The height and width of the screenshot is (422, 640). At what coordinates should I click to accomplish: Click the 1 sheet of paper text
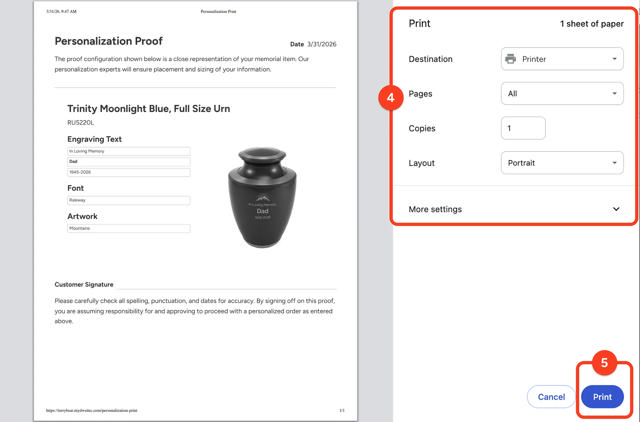point(591,24)
